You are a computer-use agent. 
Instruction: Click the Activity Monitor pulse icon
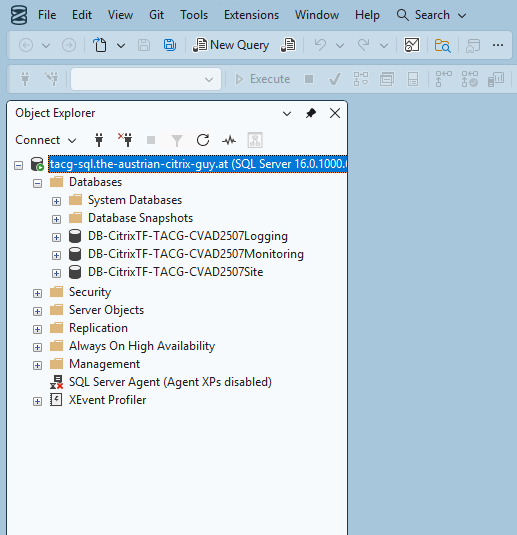[x=229, y=140]
